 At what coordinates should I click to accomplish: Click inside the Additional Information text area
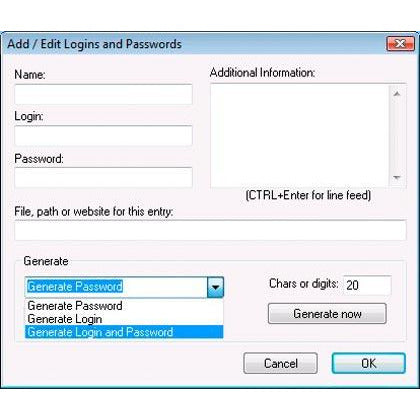300,136
